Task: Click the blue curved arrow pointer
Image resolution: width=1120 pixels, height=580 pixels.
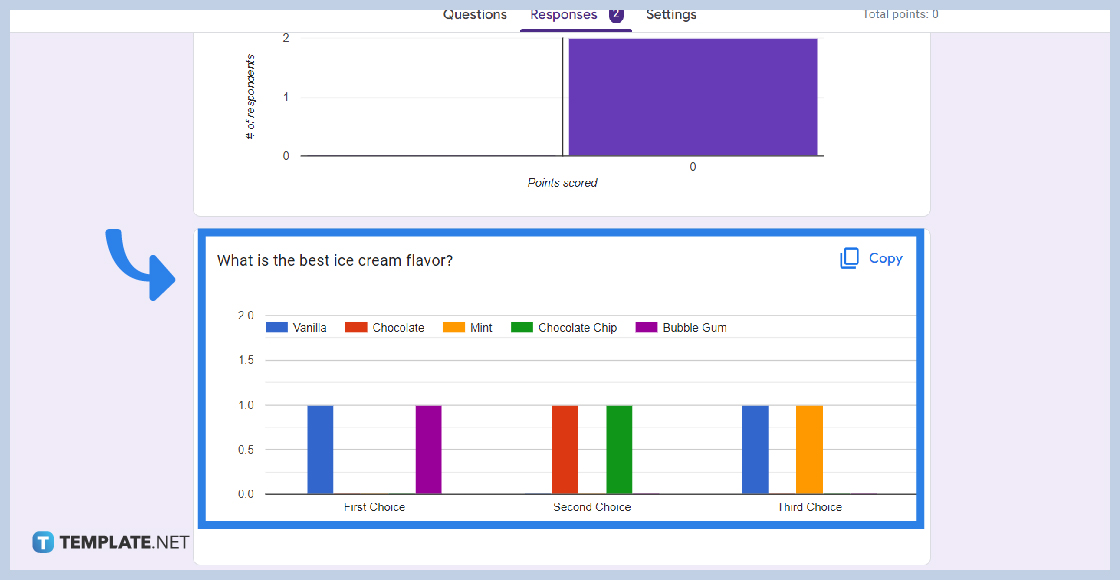Action: tap(139, 264)
